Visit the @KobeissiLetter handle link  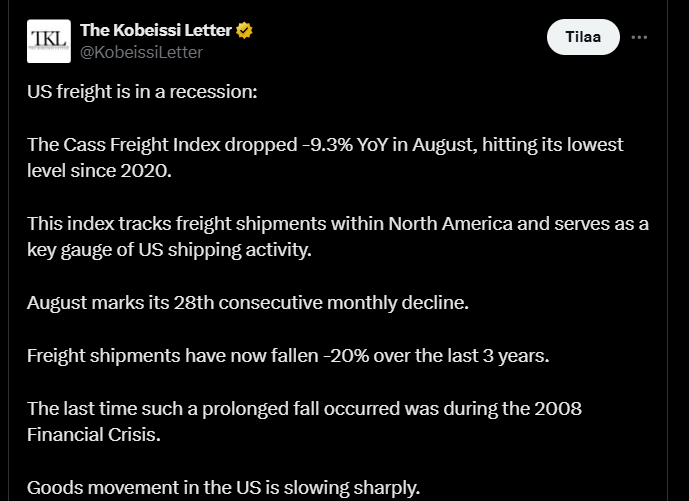141,52
